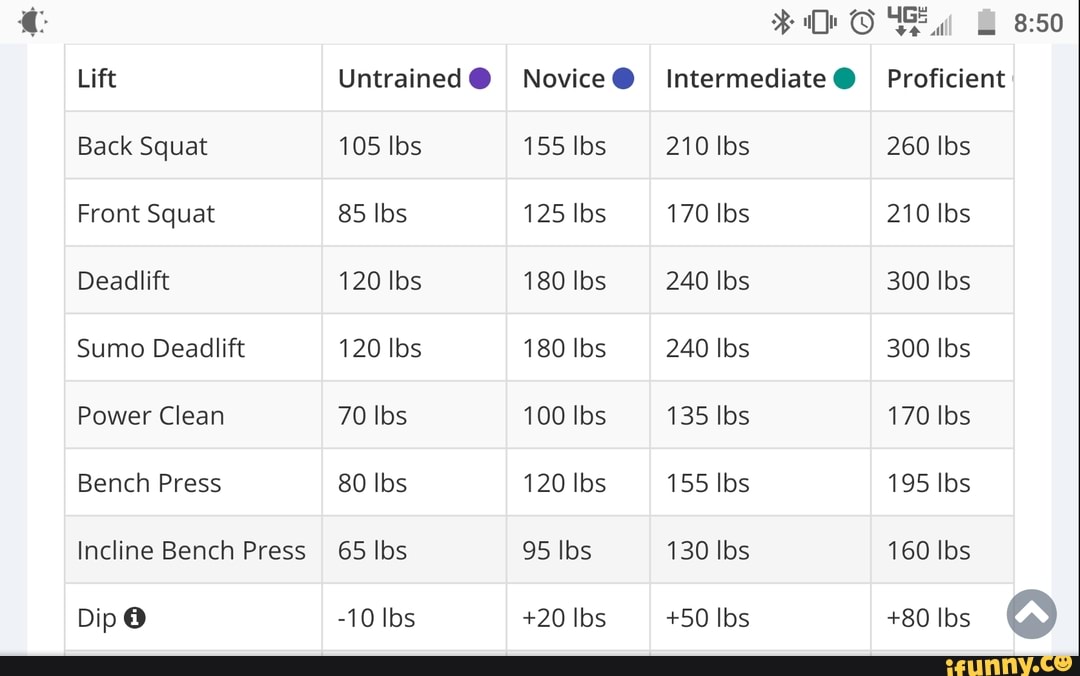Click the Back Squat row label

click(x=142, y=145)
